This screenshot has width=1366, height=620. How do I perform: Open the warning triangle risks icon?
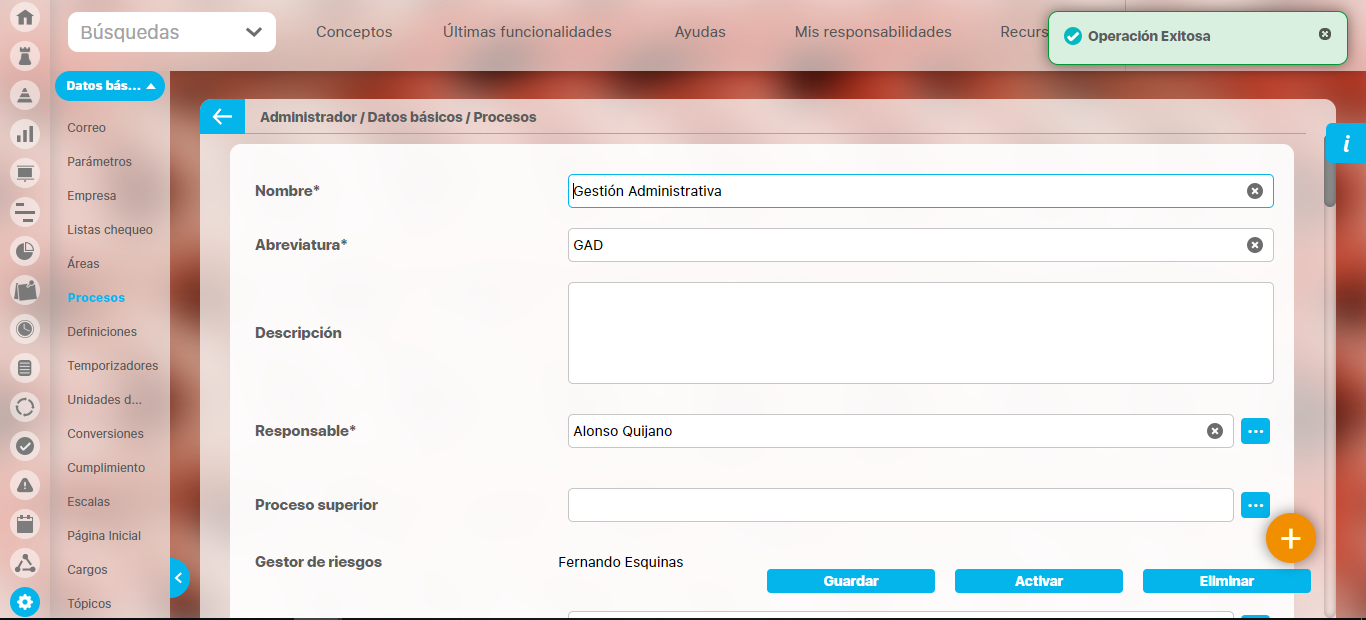(25, 485)
